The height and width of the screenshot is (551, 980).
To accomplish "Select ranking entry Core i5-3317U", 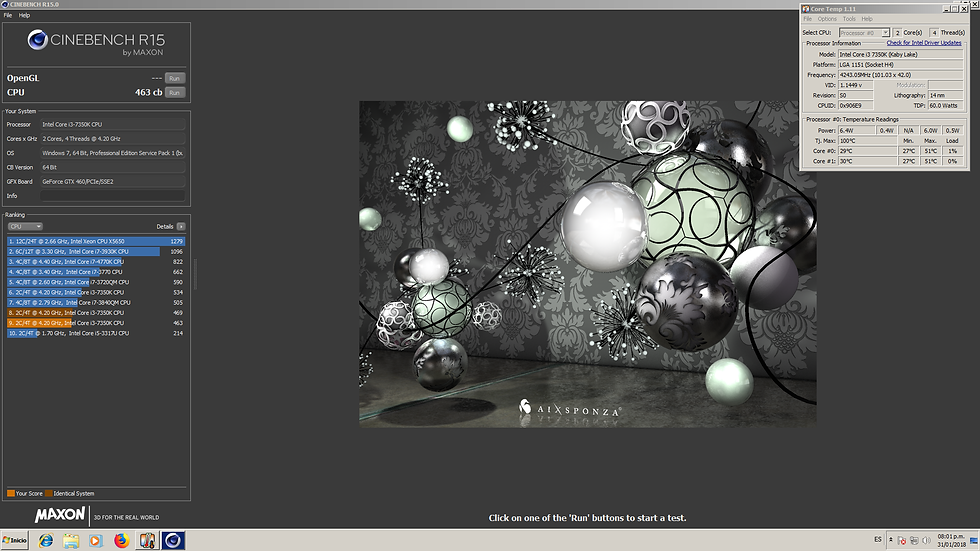I will tap(96, 333).
